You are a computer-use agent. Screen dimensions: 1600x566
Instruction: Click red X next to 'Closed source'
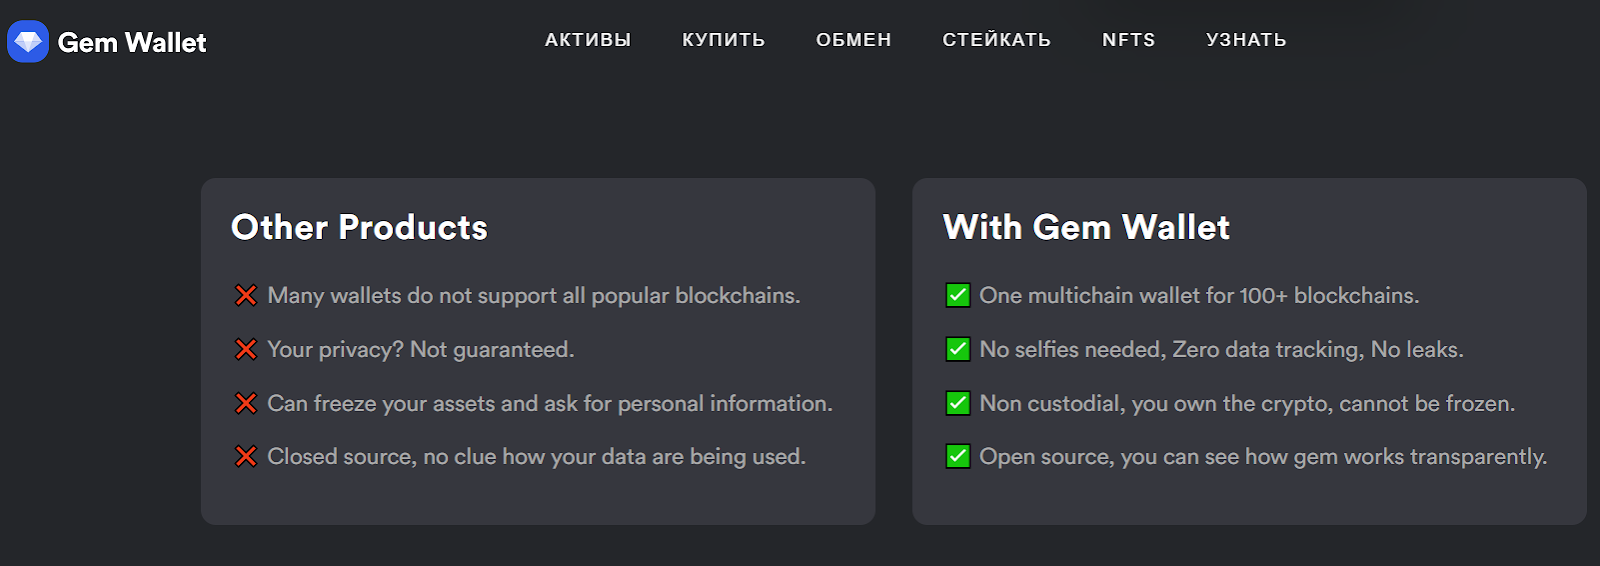tap(246, 456)
